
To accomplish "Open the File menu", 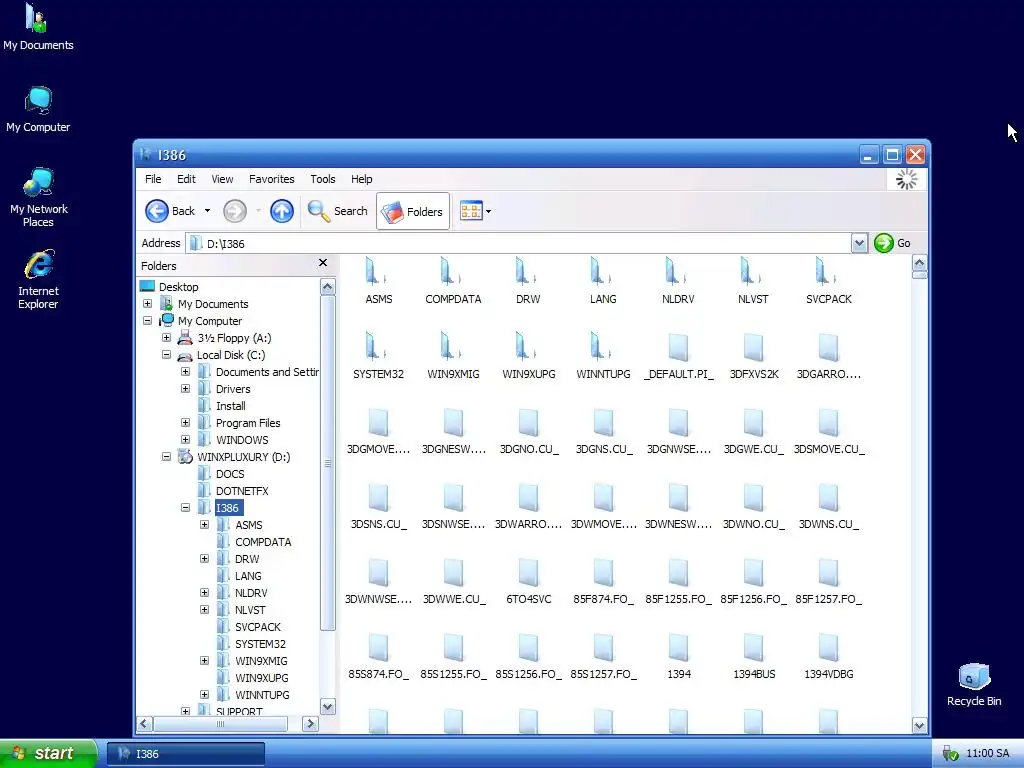I will (153, 179).
